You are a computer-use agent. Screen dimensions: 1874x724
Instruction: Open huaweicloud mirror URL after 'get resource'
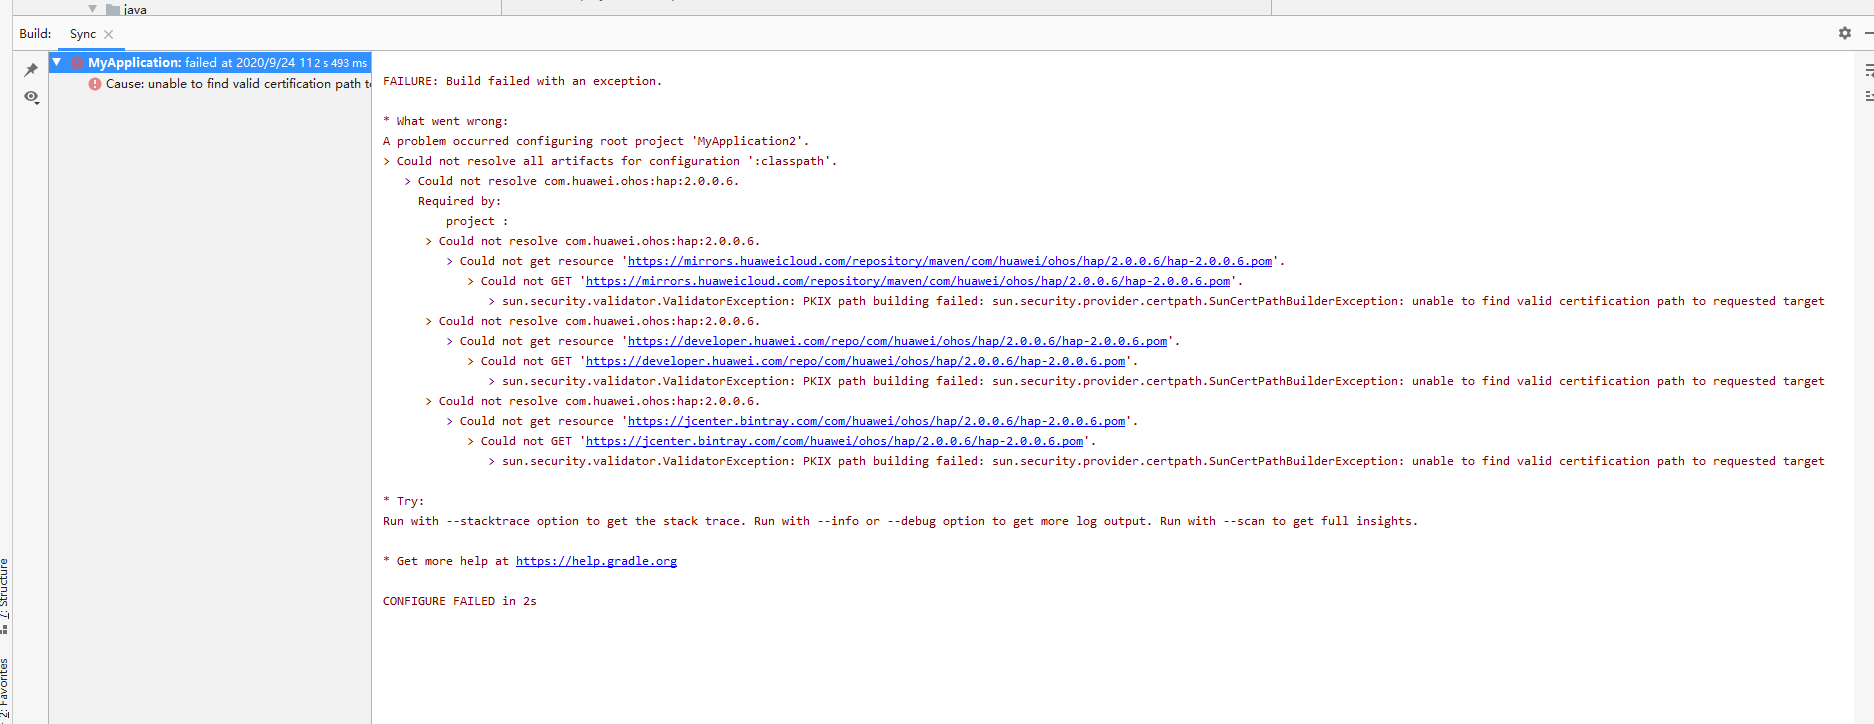pyautogui.click(x=950, y=261)
